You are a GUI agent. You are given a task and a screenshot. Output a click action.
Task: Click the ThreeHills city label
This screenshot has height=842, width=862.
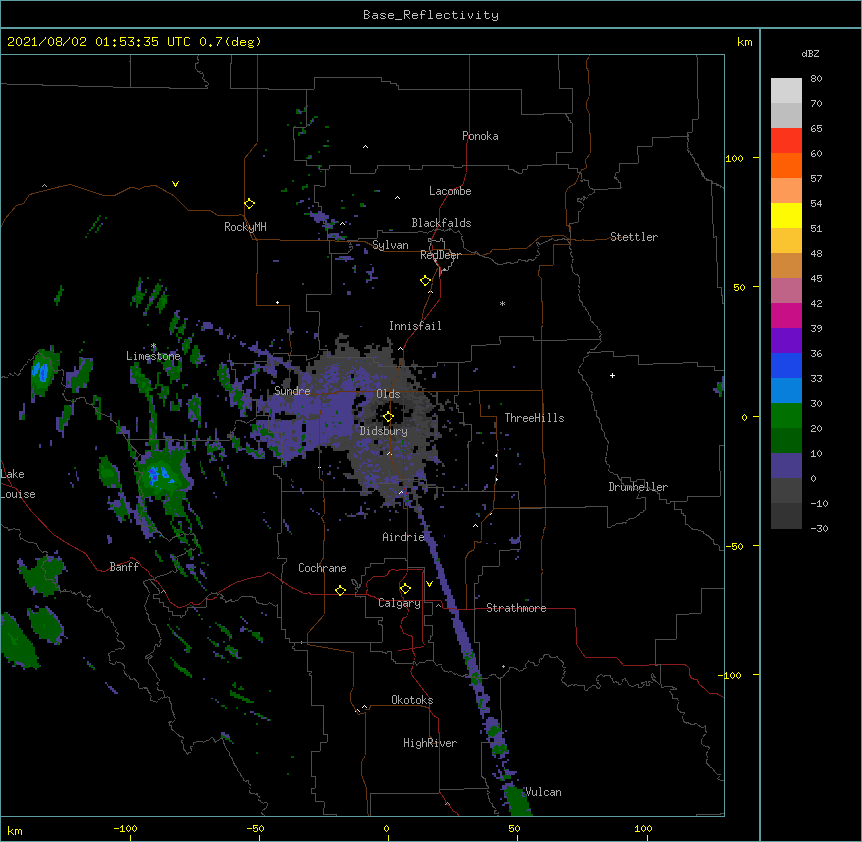(534, 418)
